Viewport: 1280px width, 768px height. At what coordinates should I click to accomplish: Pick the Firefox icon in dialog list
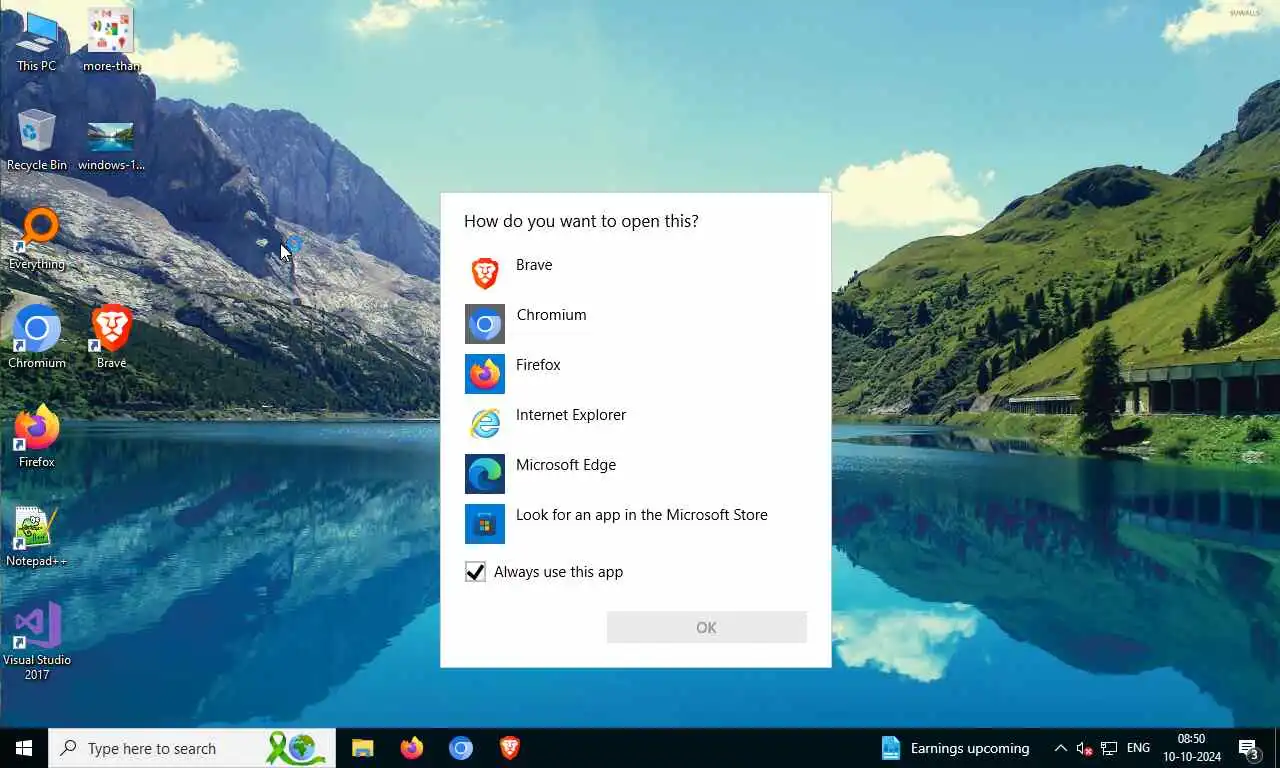pyautogui.click(x=485, y=374)
